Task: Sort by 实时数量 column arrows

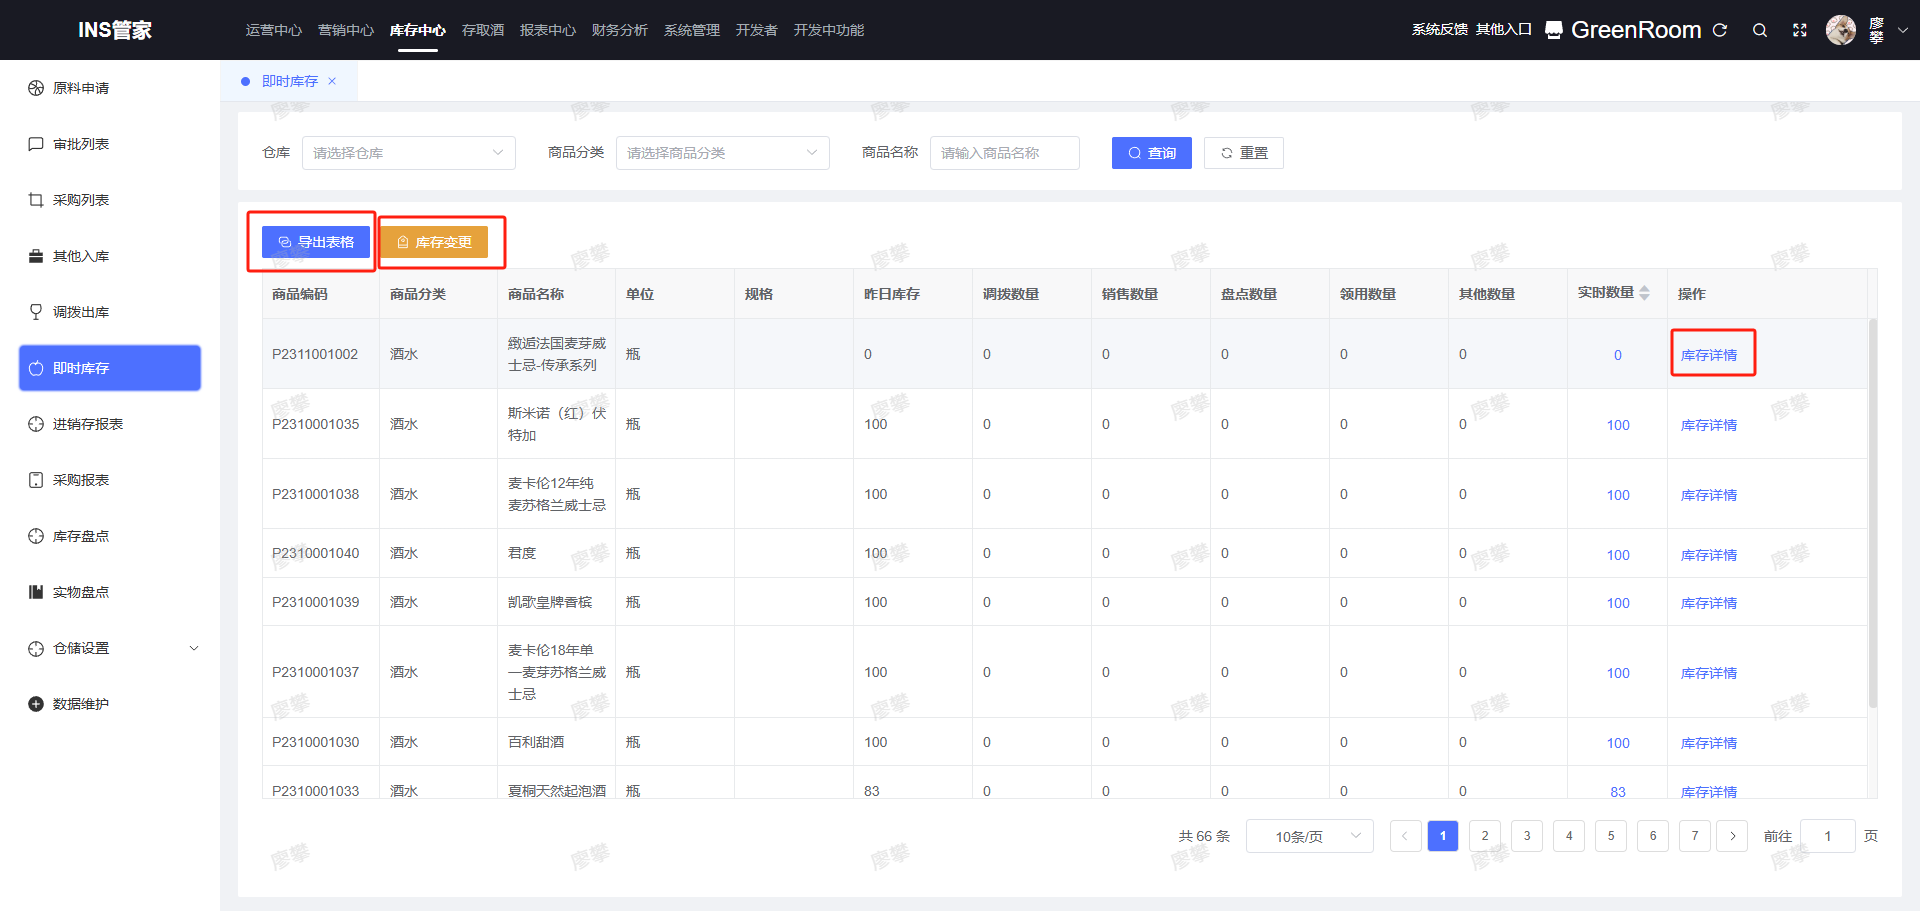Action: 1644,293
